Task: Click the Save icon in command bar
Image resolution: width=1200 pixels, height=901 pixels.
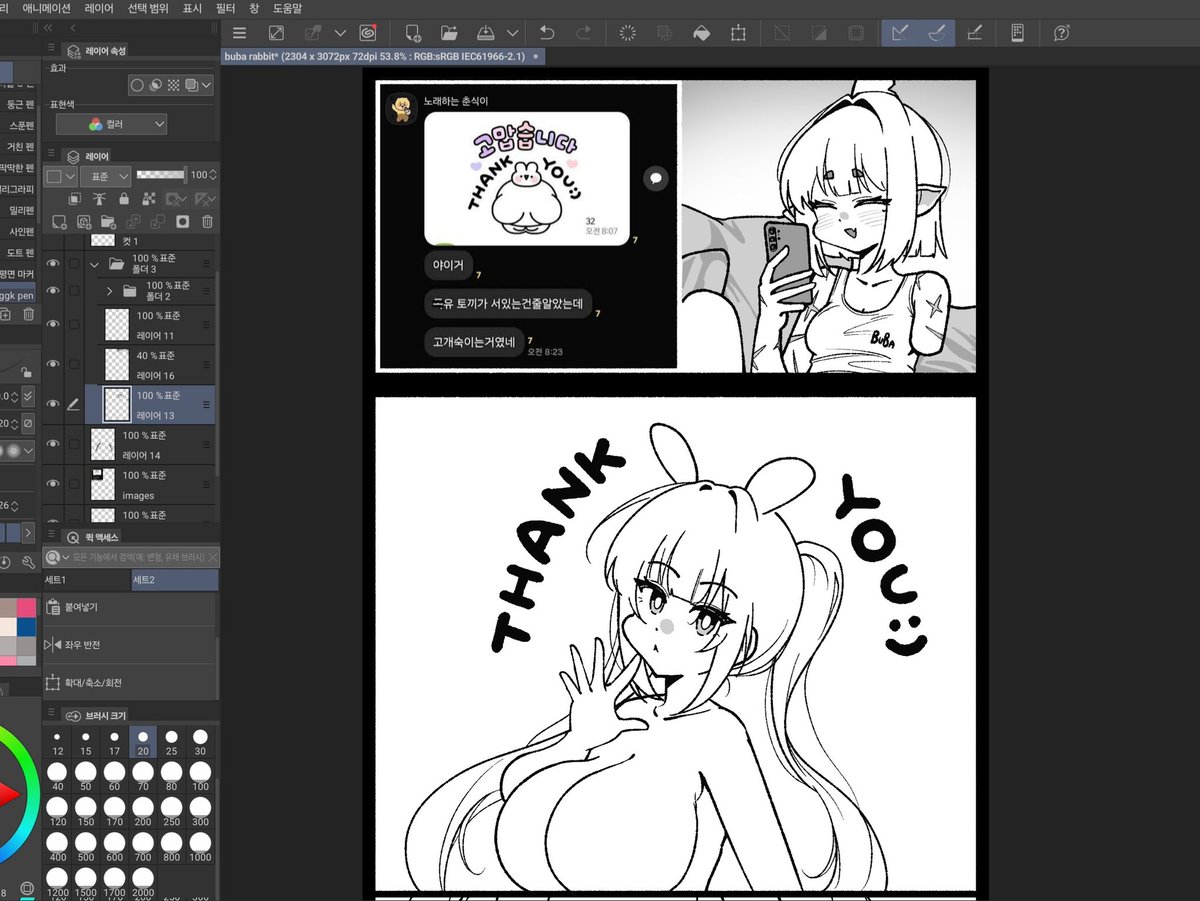Action: [485, 33]
